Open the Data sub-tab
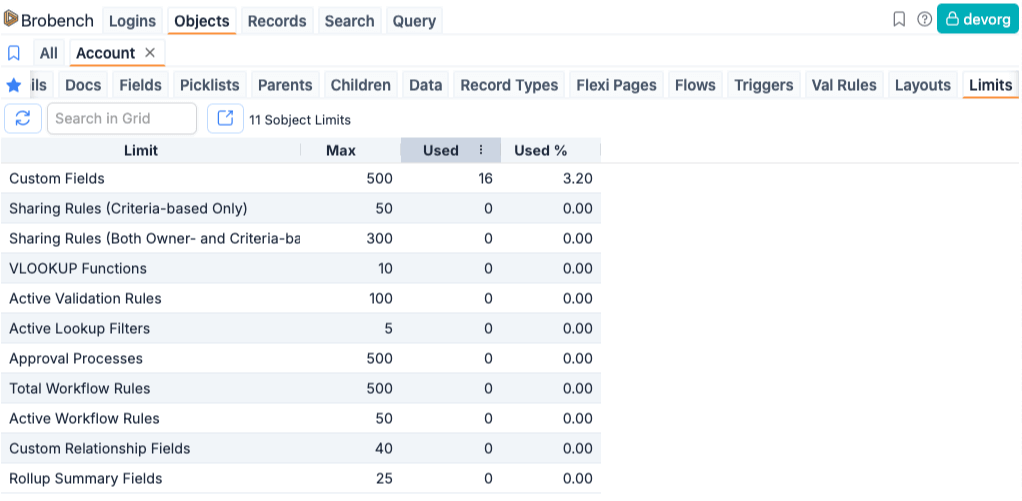The width and height of the screenshot is (1022, 501). [x=426, y=85]
